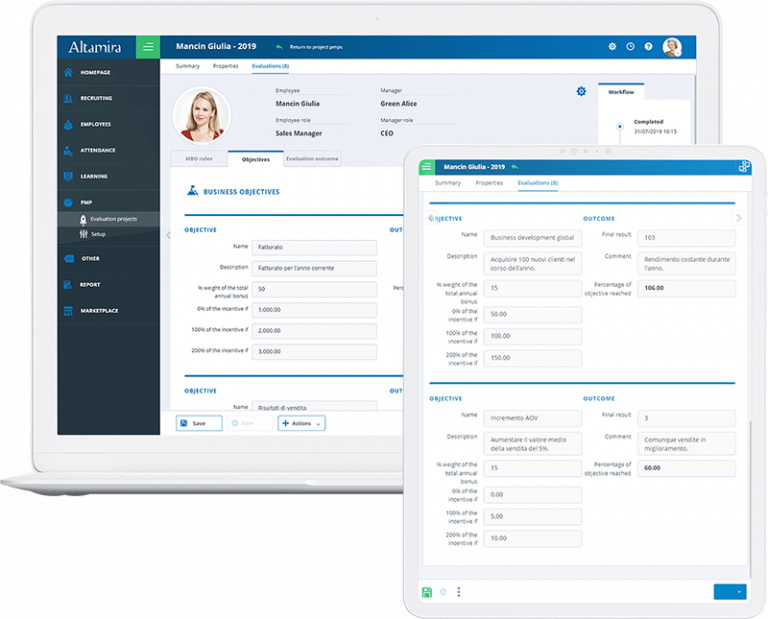
Task: Select the Objectives tab
Action: click(x=256, y=160)
